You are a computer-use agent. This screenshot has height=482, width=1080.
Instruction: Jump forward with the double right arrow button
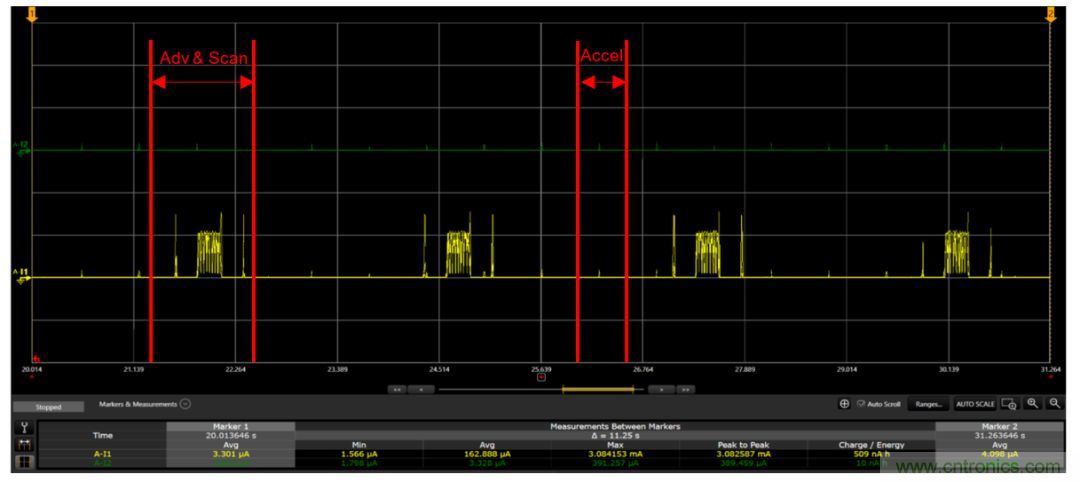(x=685, y=389)
